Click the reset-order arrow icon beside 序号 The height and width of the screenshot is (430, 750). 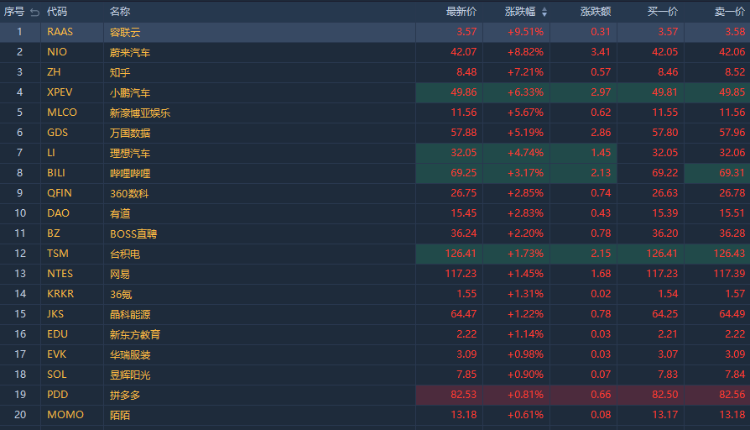coord(35,12)
